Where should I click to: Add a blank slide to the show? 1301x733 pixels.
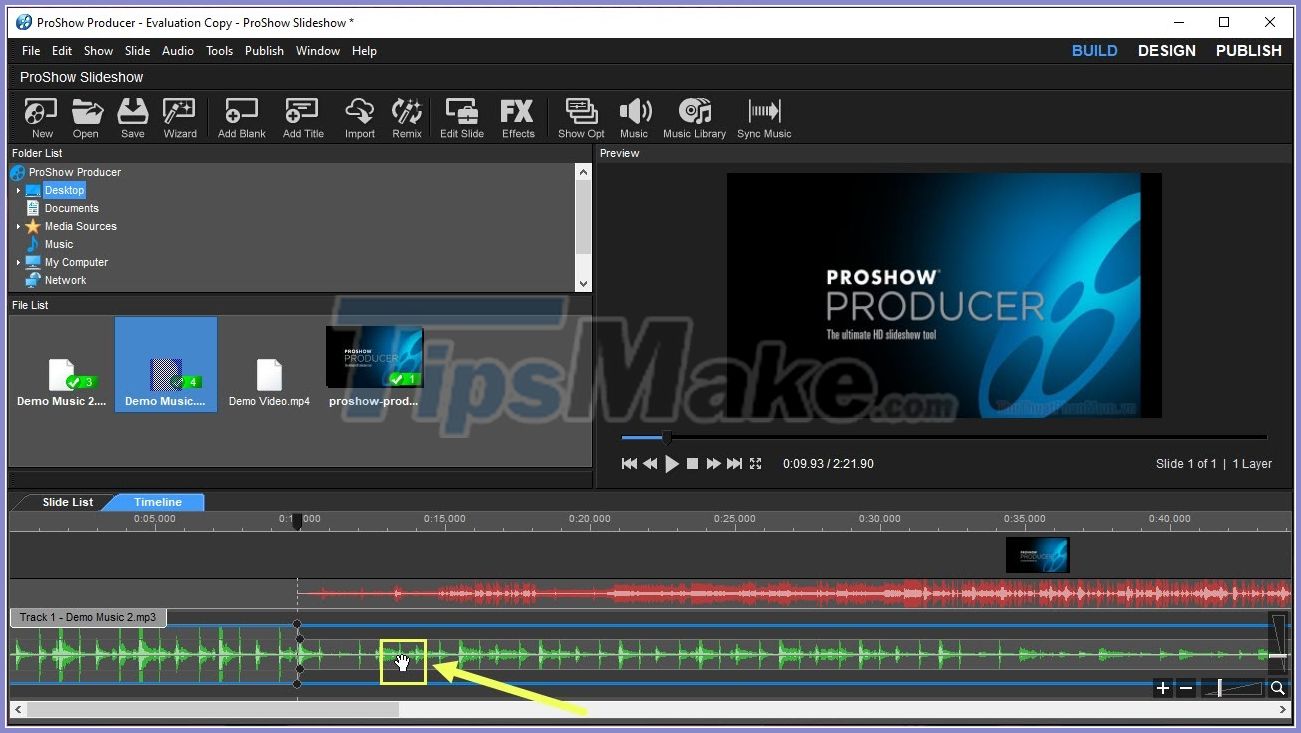click(x=240, y=117)
